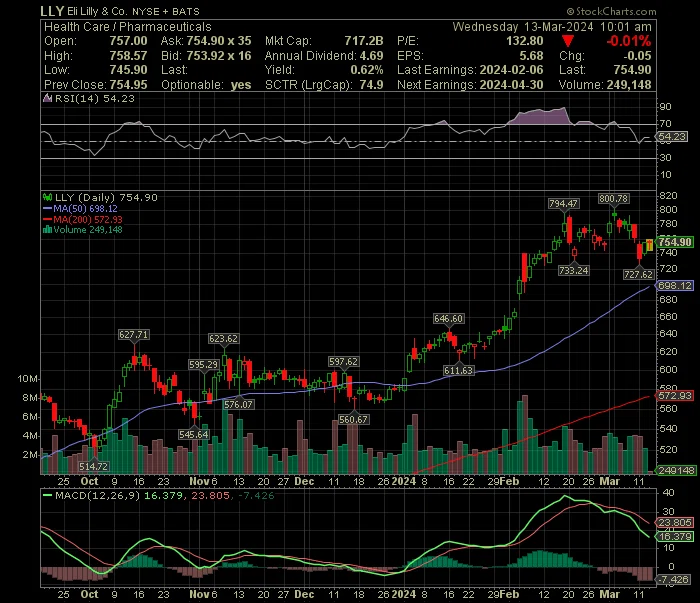Click the Low value 745.90

click(x=128, y=70)
